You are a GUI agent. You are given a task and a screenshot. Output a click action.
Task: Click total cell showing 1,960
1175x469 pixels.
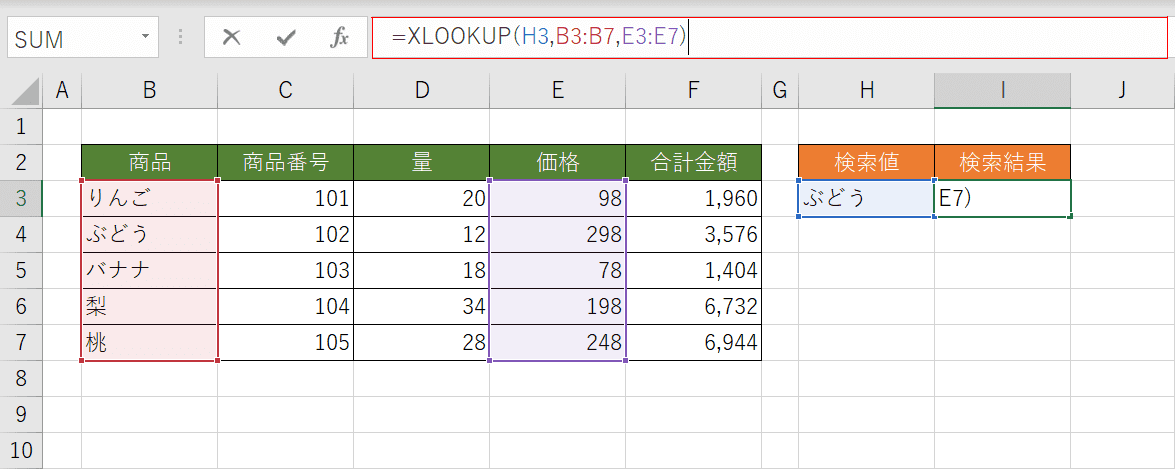693,199
